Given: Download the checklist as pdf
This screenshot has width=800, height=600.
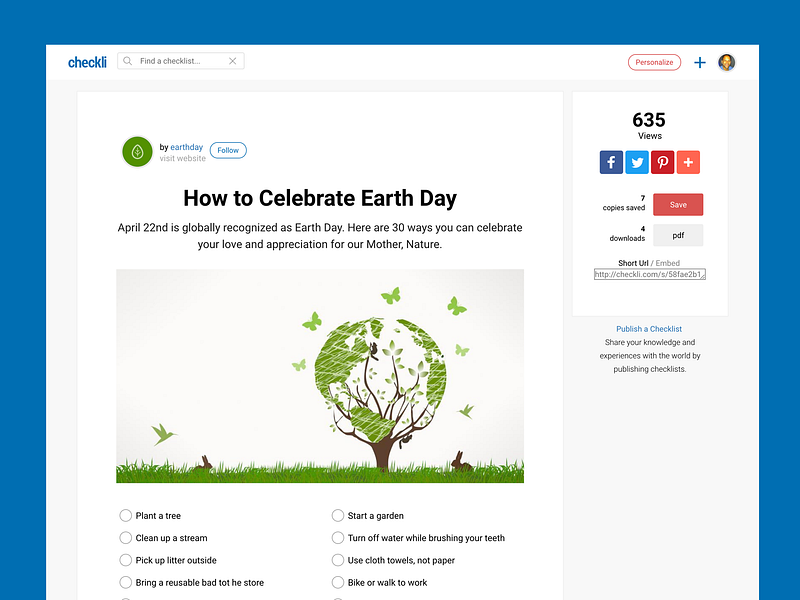Looking at the screenshot, I should point(678,235).
